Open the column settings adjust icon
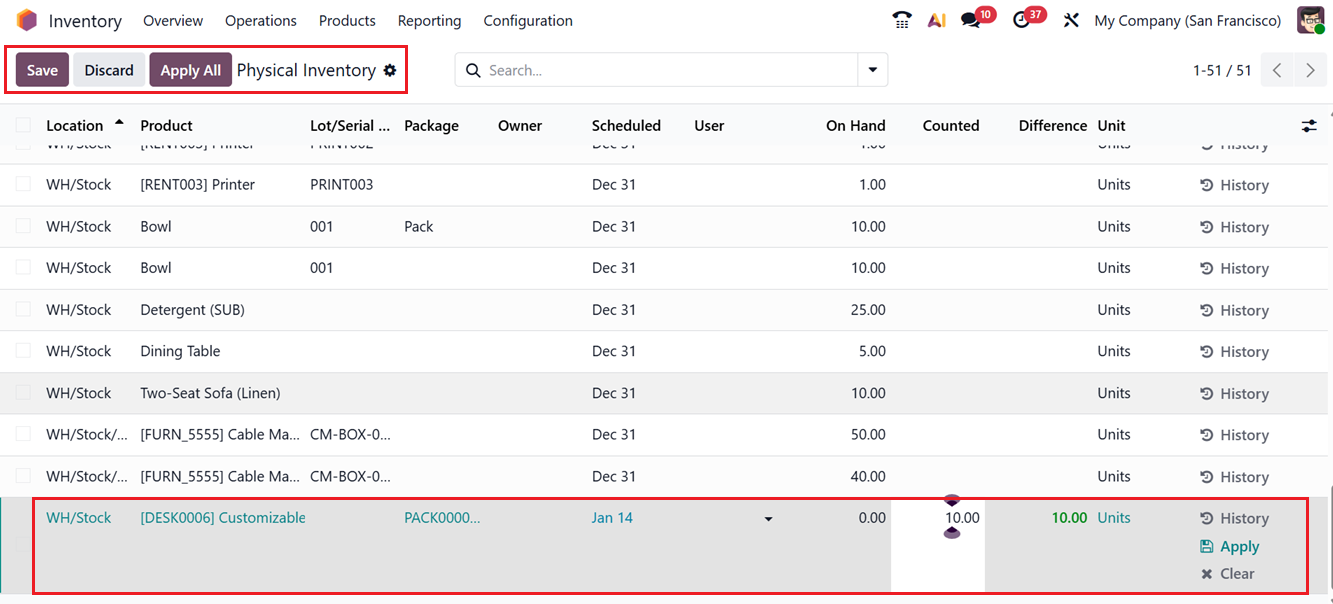Viewport: 1333px width, 604px height. (1309, 126)
